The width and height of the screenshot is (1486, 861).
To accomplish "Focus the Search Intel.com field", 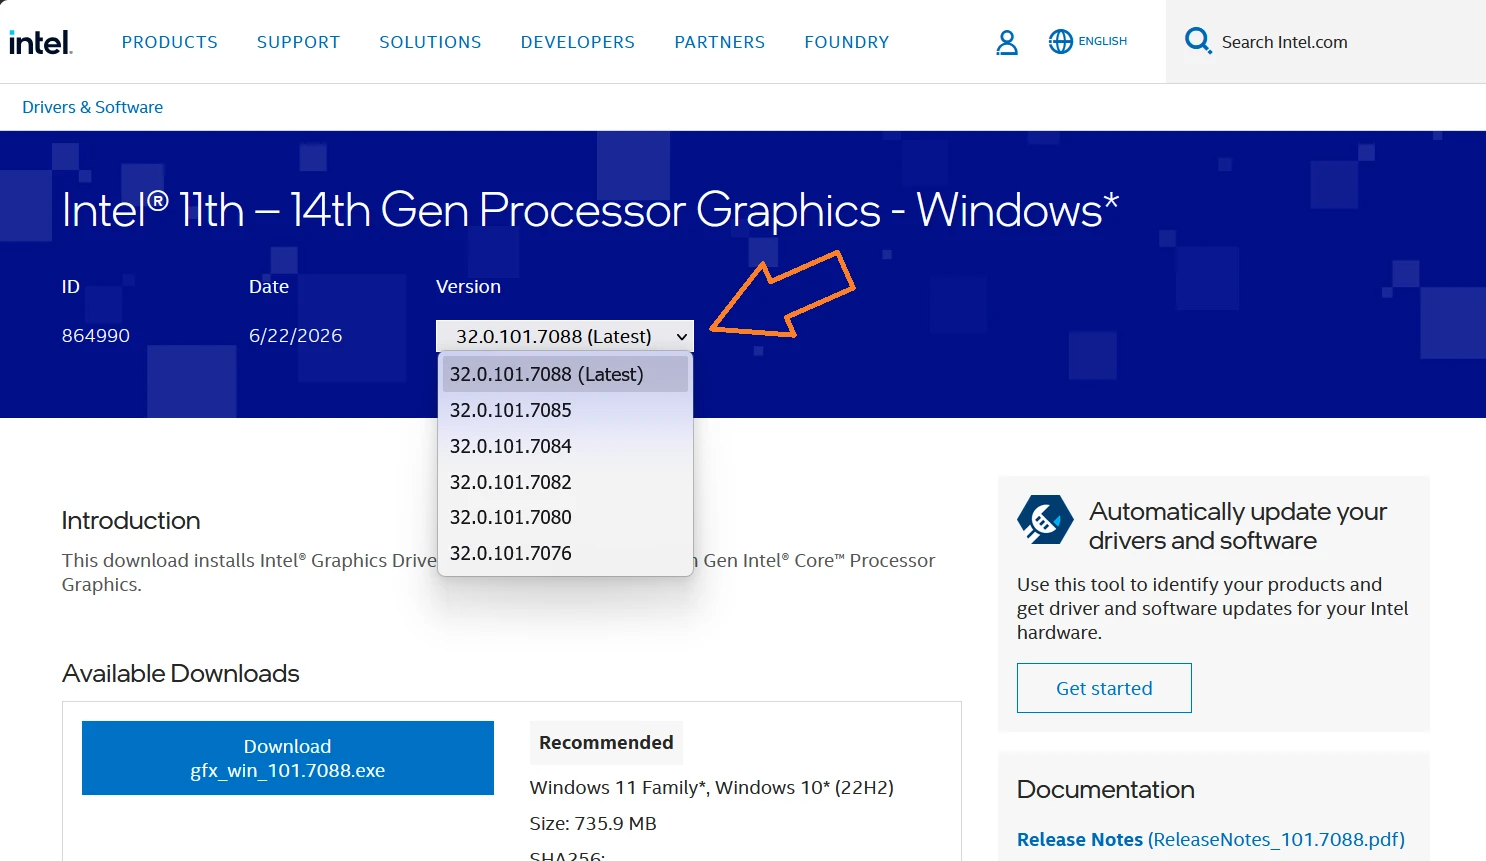I will coord(1326,42).
